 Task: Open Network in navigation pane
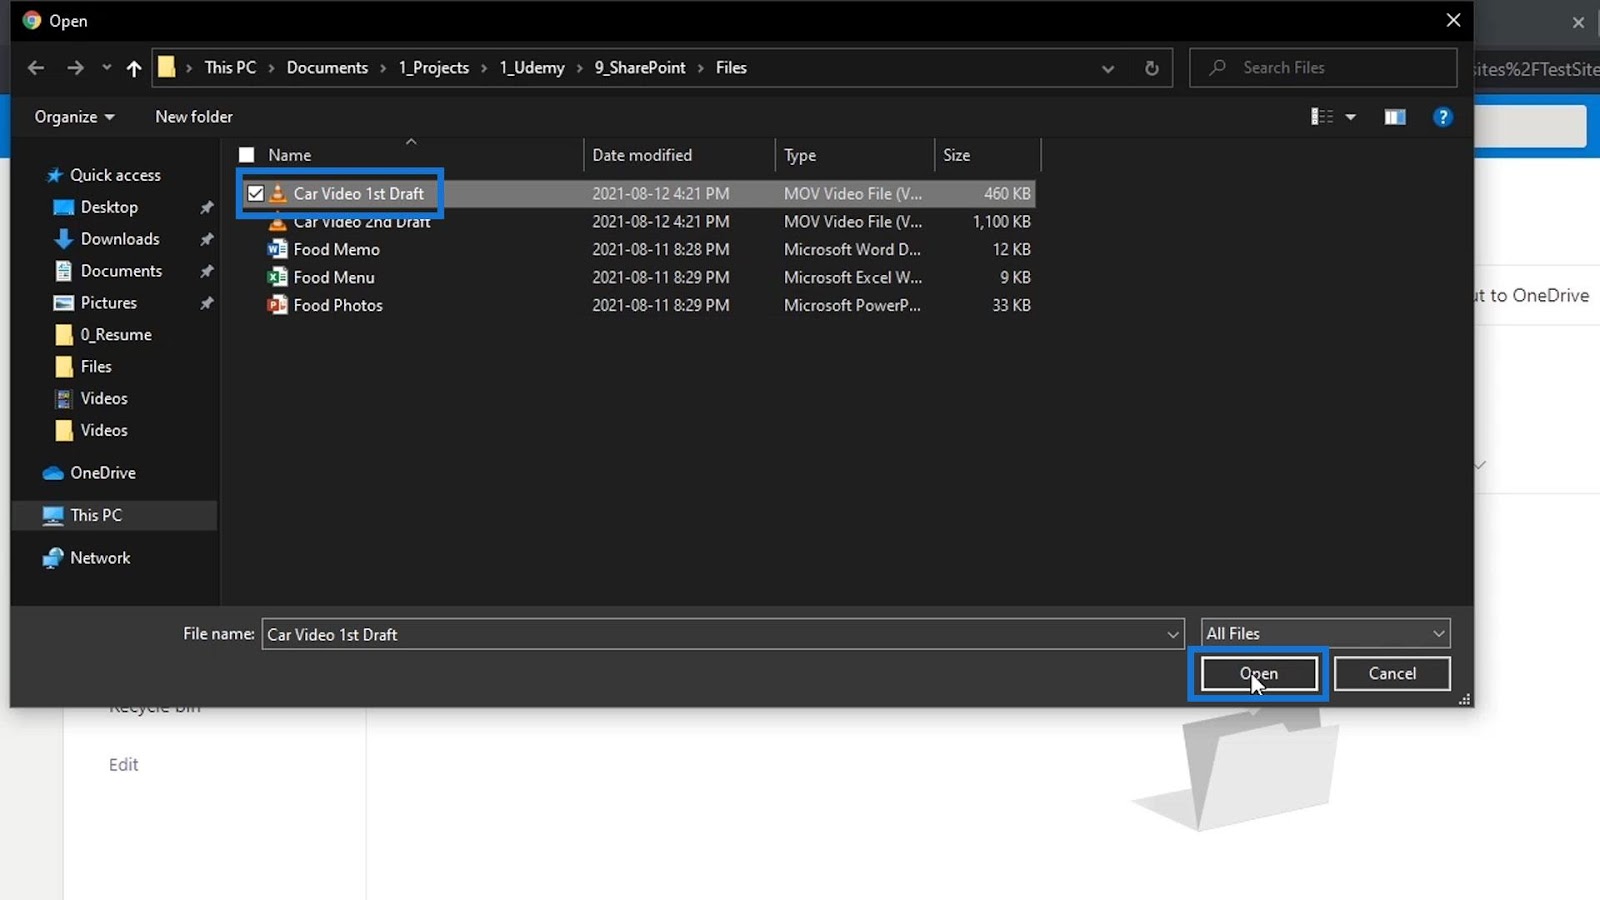(x=100, y=558)
